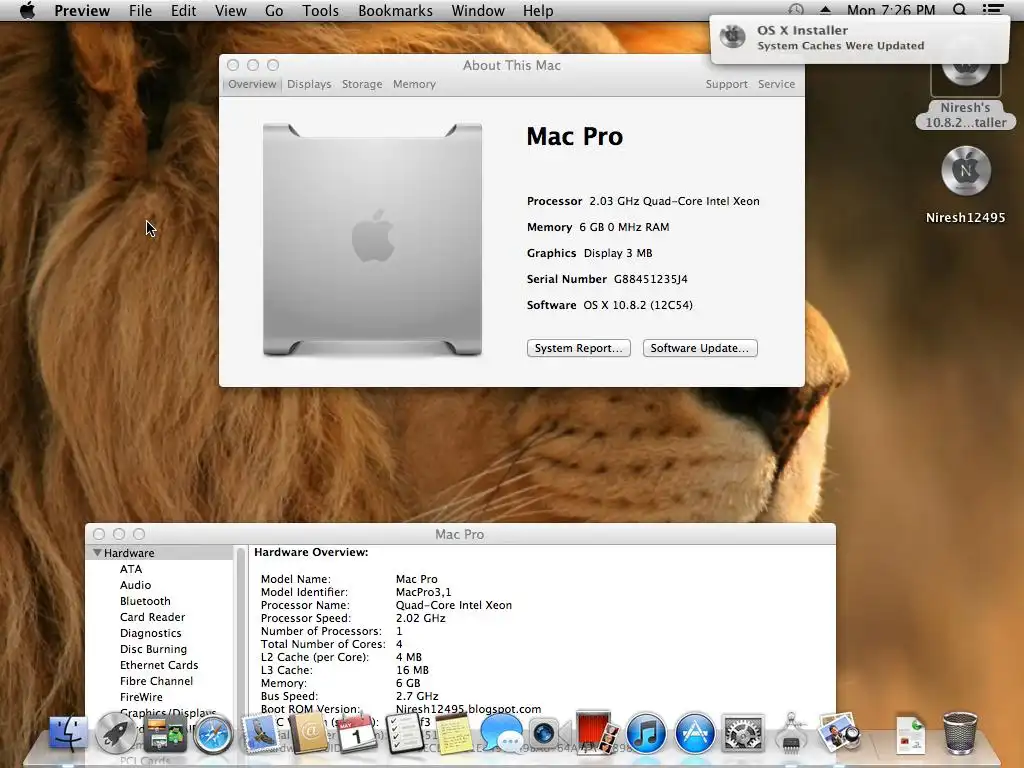Viewport: 1024px width, 768px height.
Task: Open App Store icon in dock
Action: pos(694,733)
